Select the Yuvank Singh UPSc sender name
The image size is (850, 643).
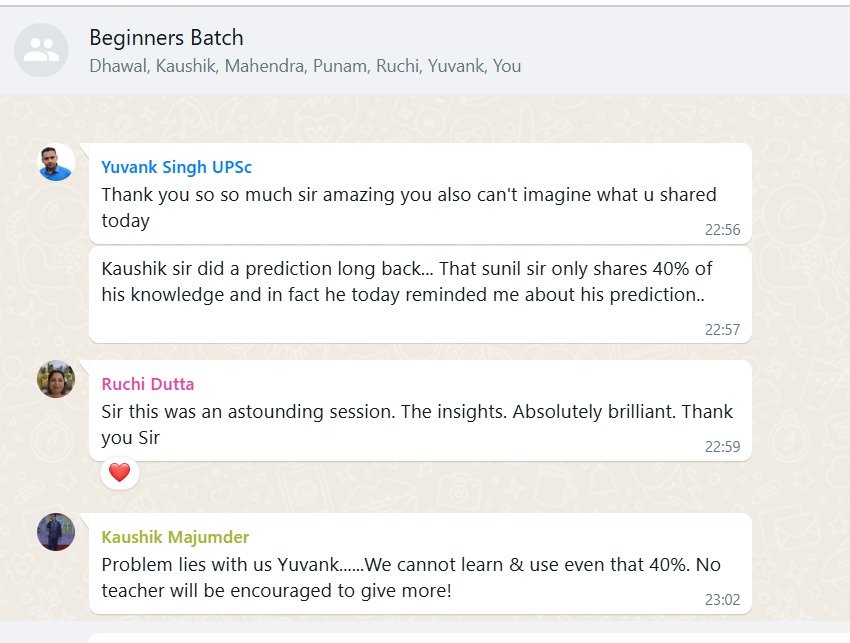[x=177, y=167]
